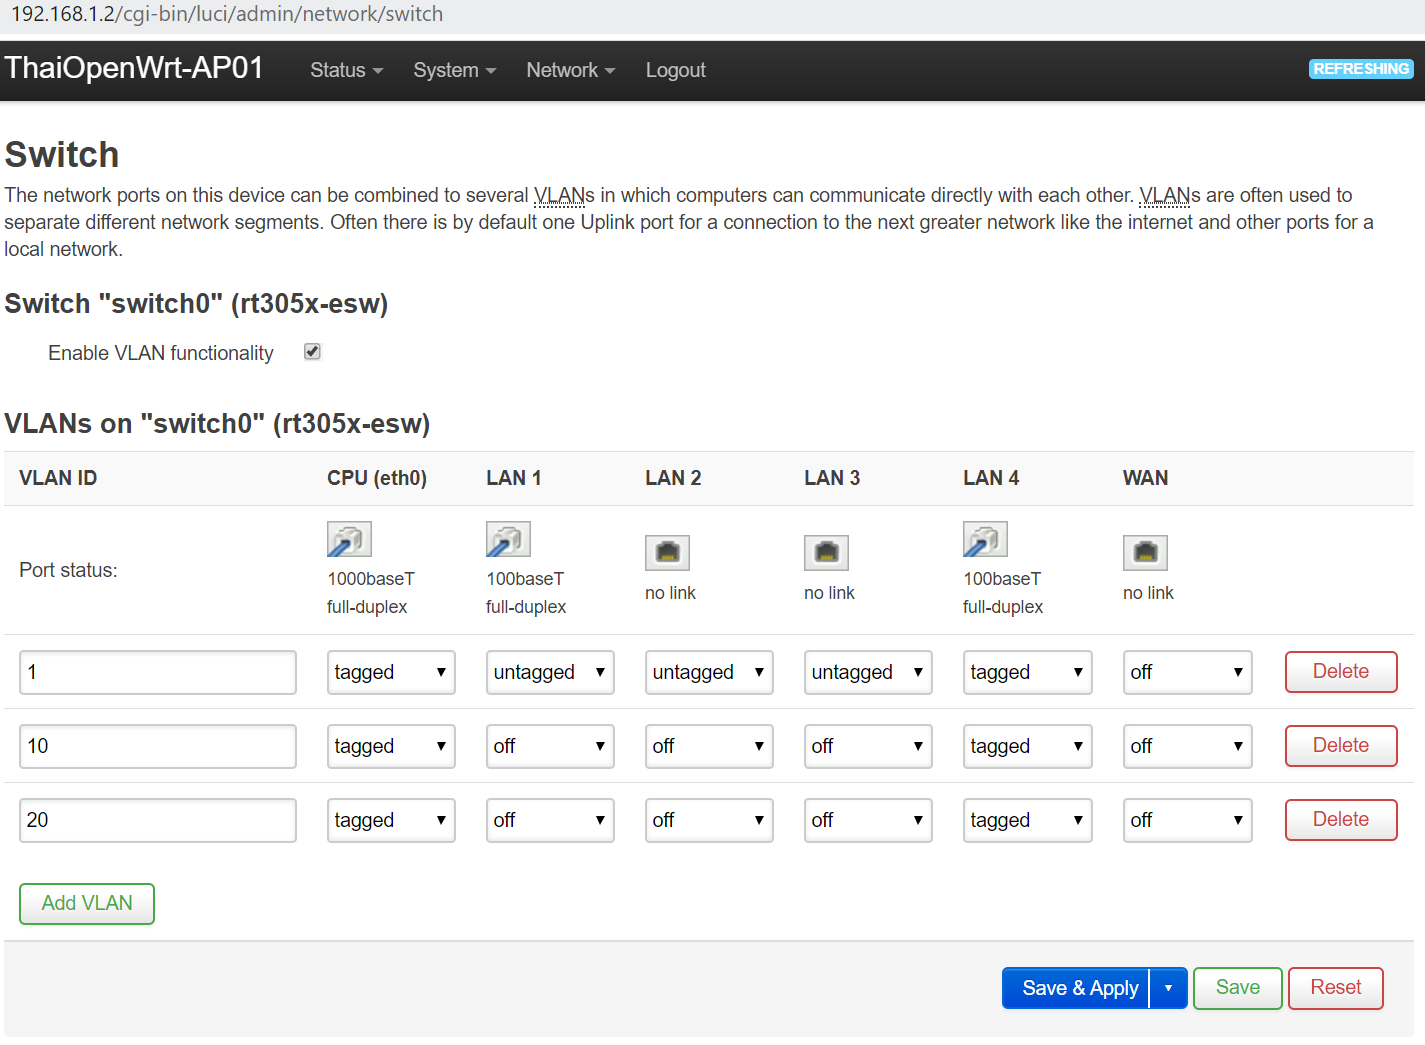
Task: Click the Switch page heading
Action: [62, 155]
